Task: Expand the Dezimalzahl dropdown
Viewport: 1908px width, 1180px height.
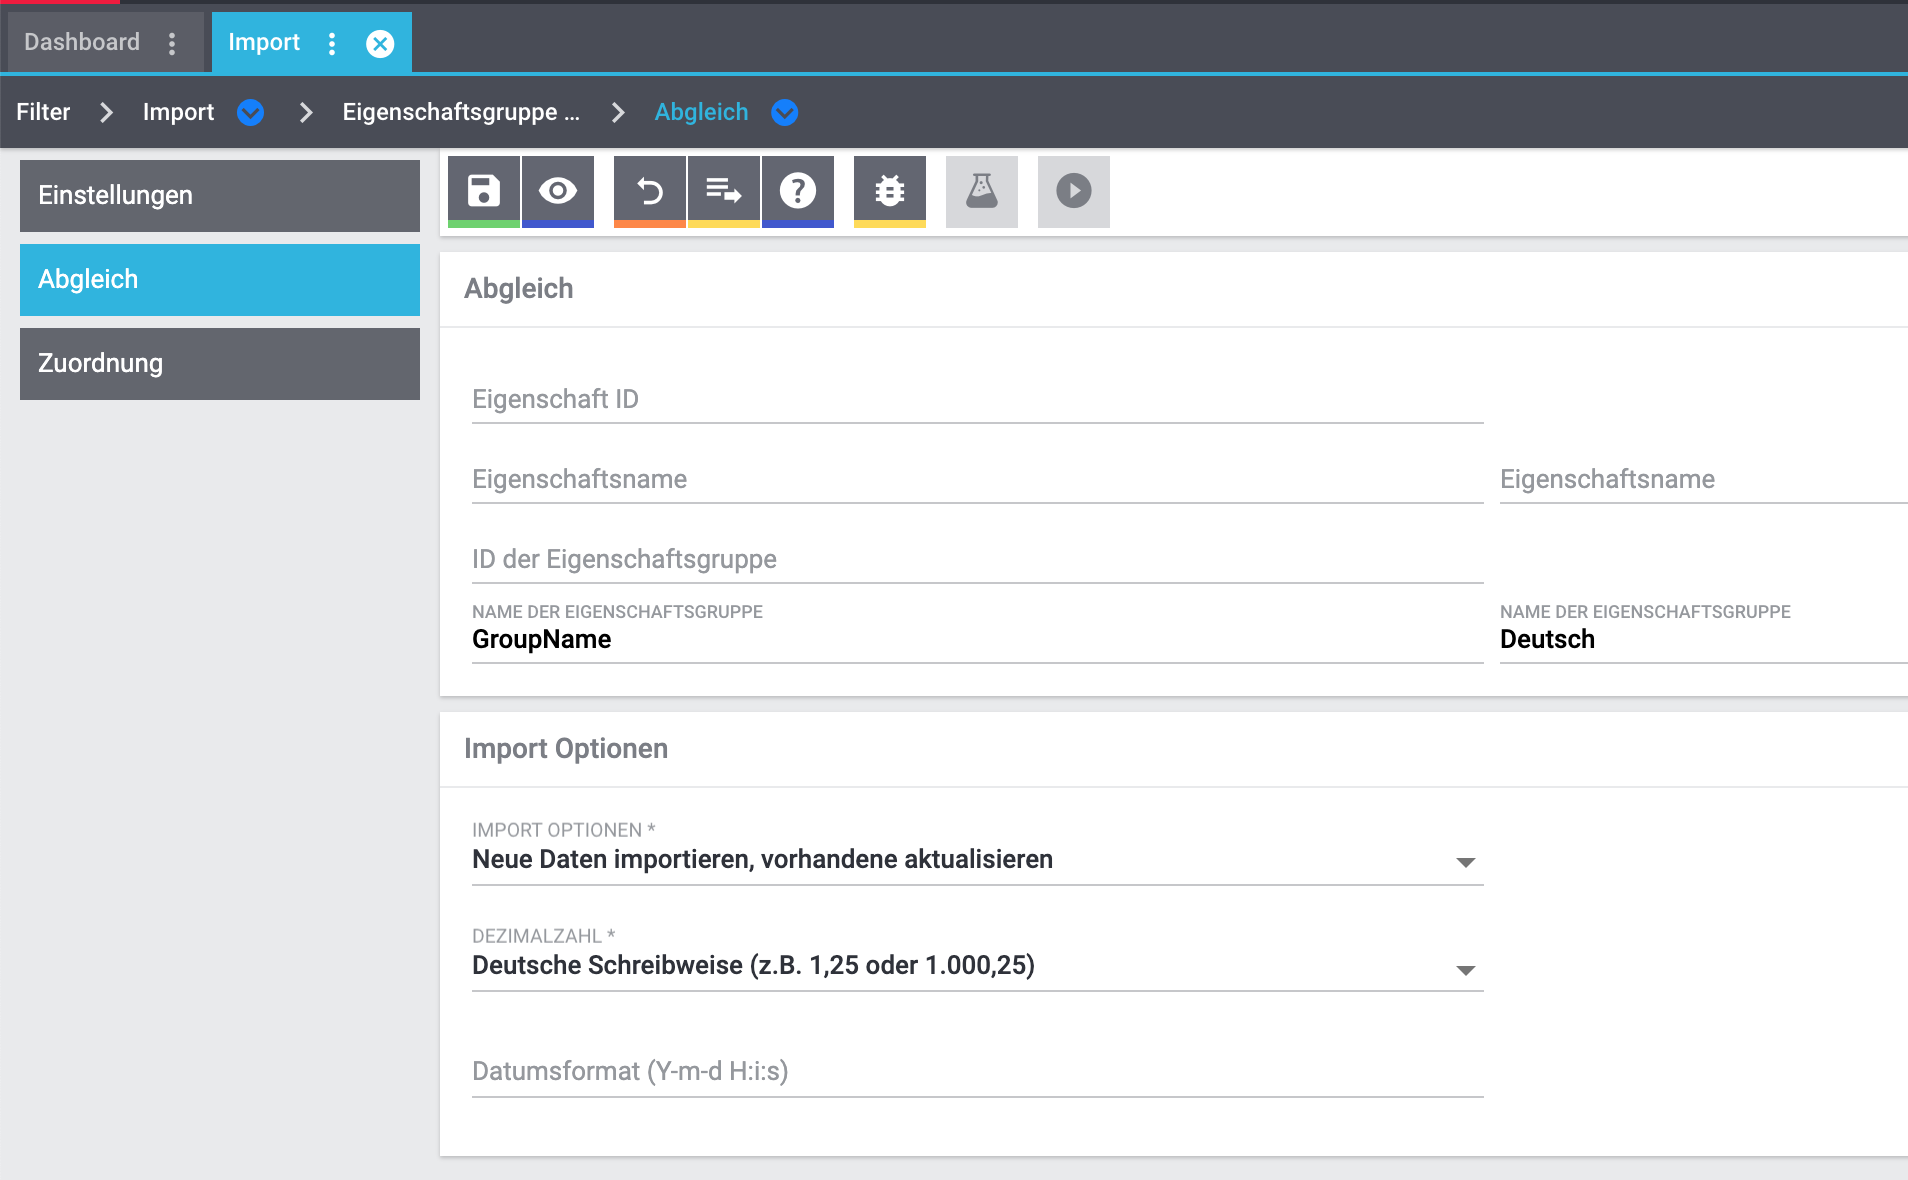Action: tap(1465, 968)
